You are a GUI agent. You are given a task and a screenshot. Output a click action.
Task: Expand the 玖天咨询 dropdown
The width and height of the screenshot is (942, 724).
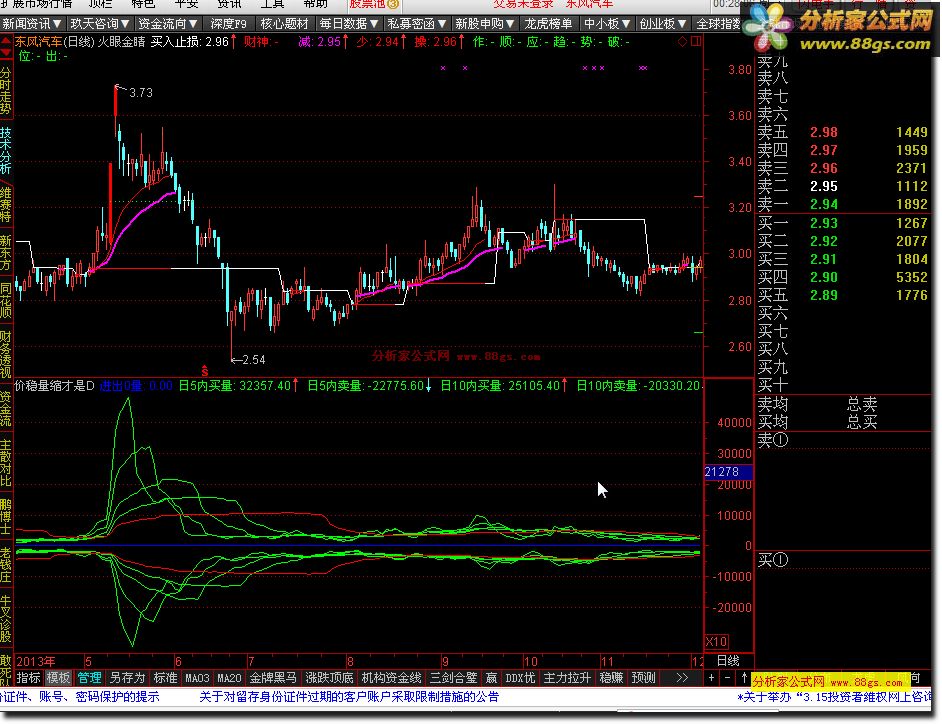click(x=100, y=23)
